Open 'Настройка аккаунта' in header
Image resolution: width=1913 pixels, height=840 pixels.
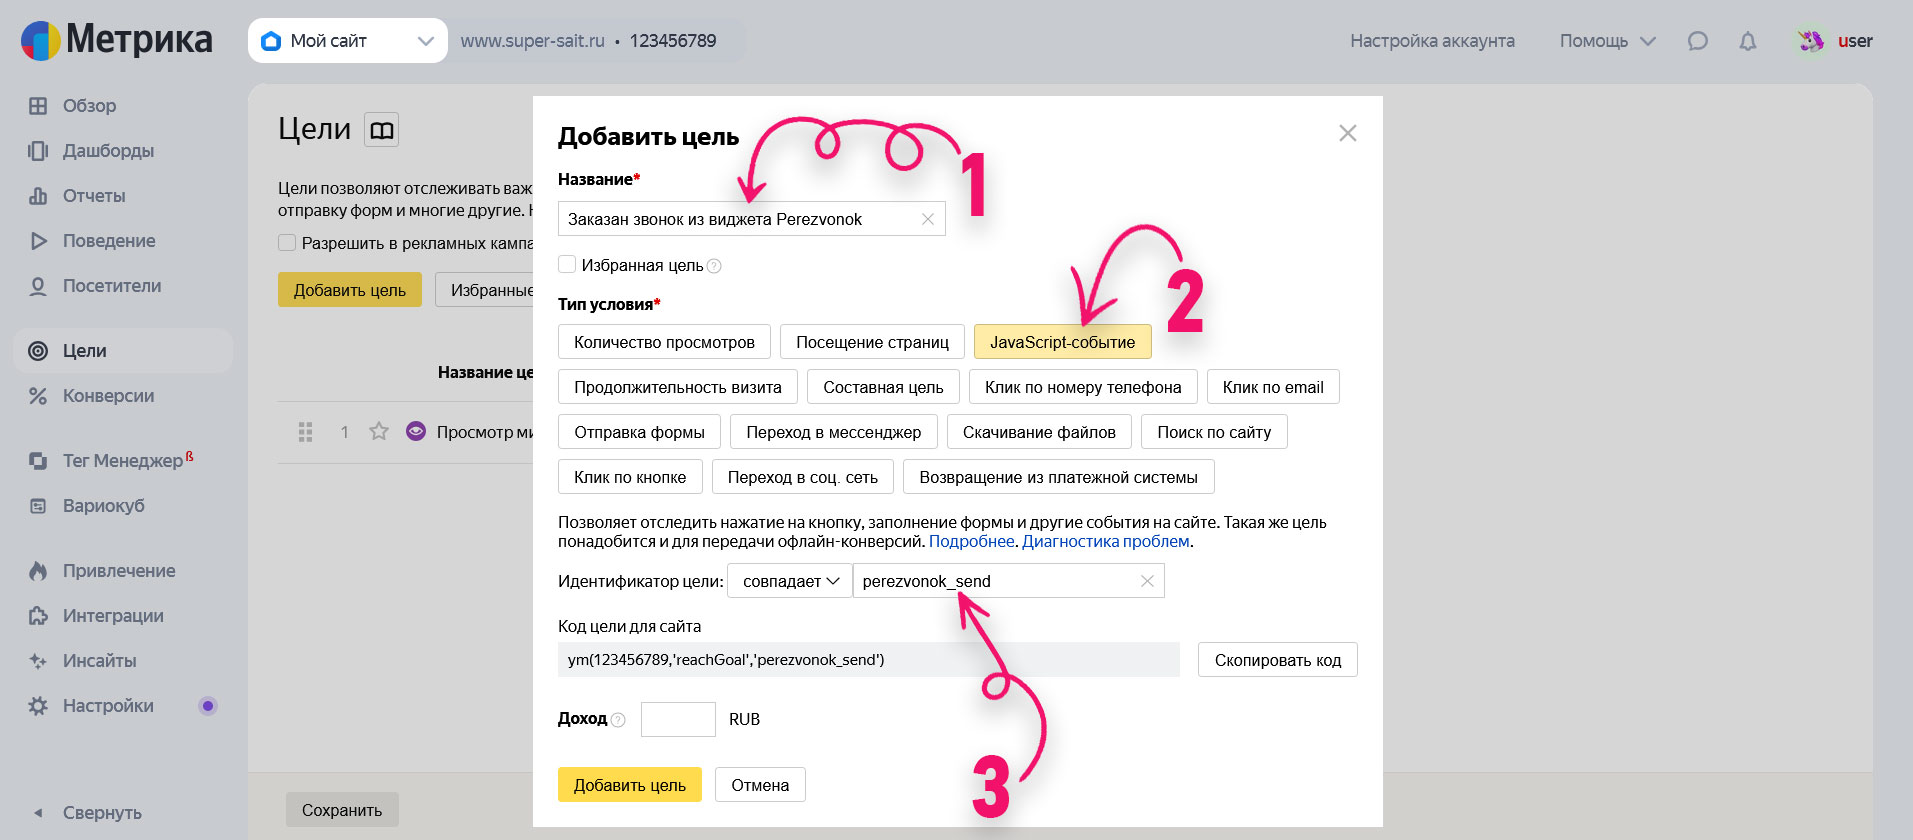point(1432,41)
